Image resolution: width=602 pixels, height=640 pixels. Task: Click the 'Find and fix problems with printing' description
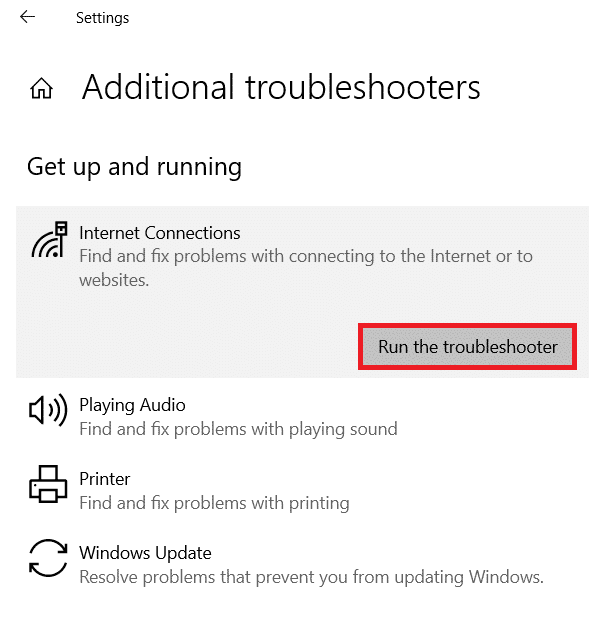click(x=214, y=503)
